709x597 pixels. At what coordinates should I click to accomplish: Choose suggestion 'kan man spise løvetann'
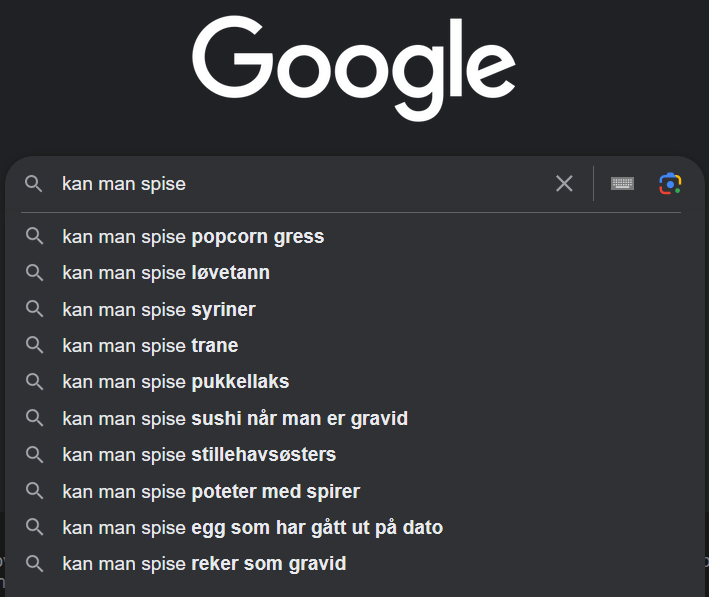pyautogui.click(x=166, y=273)
